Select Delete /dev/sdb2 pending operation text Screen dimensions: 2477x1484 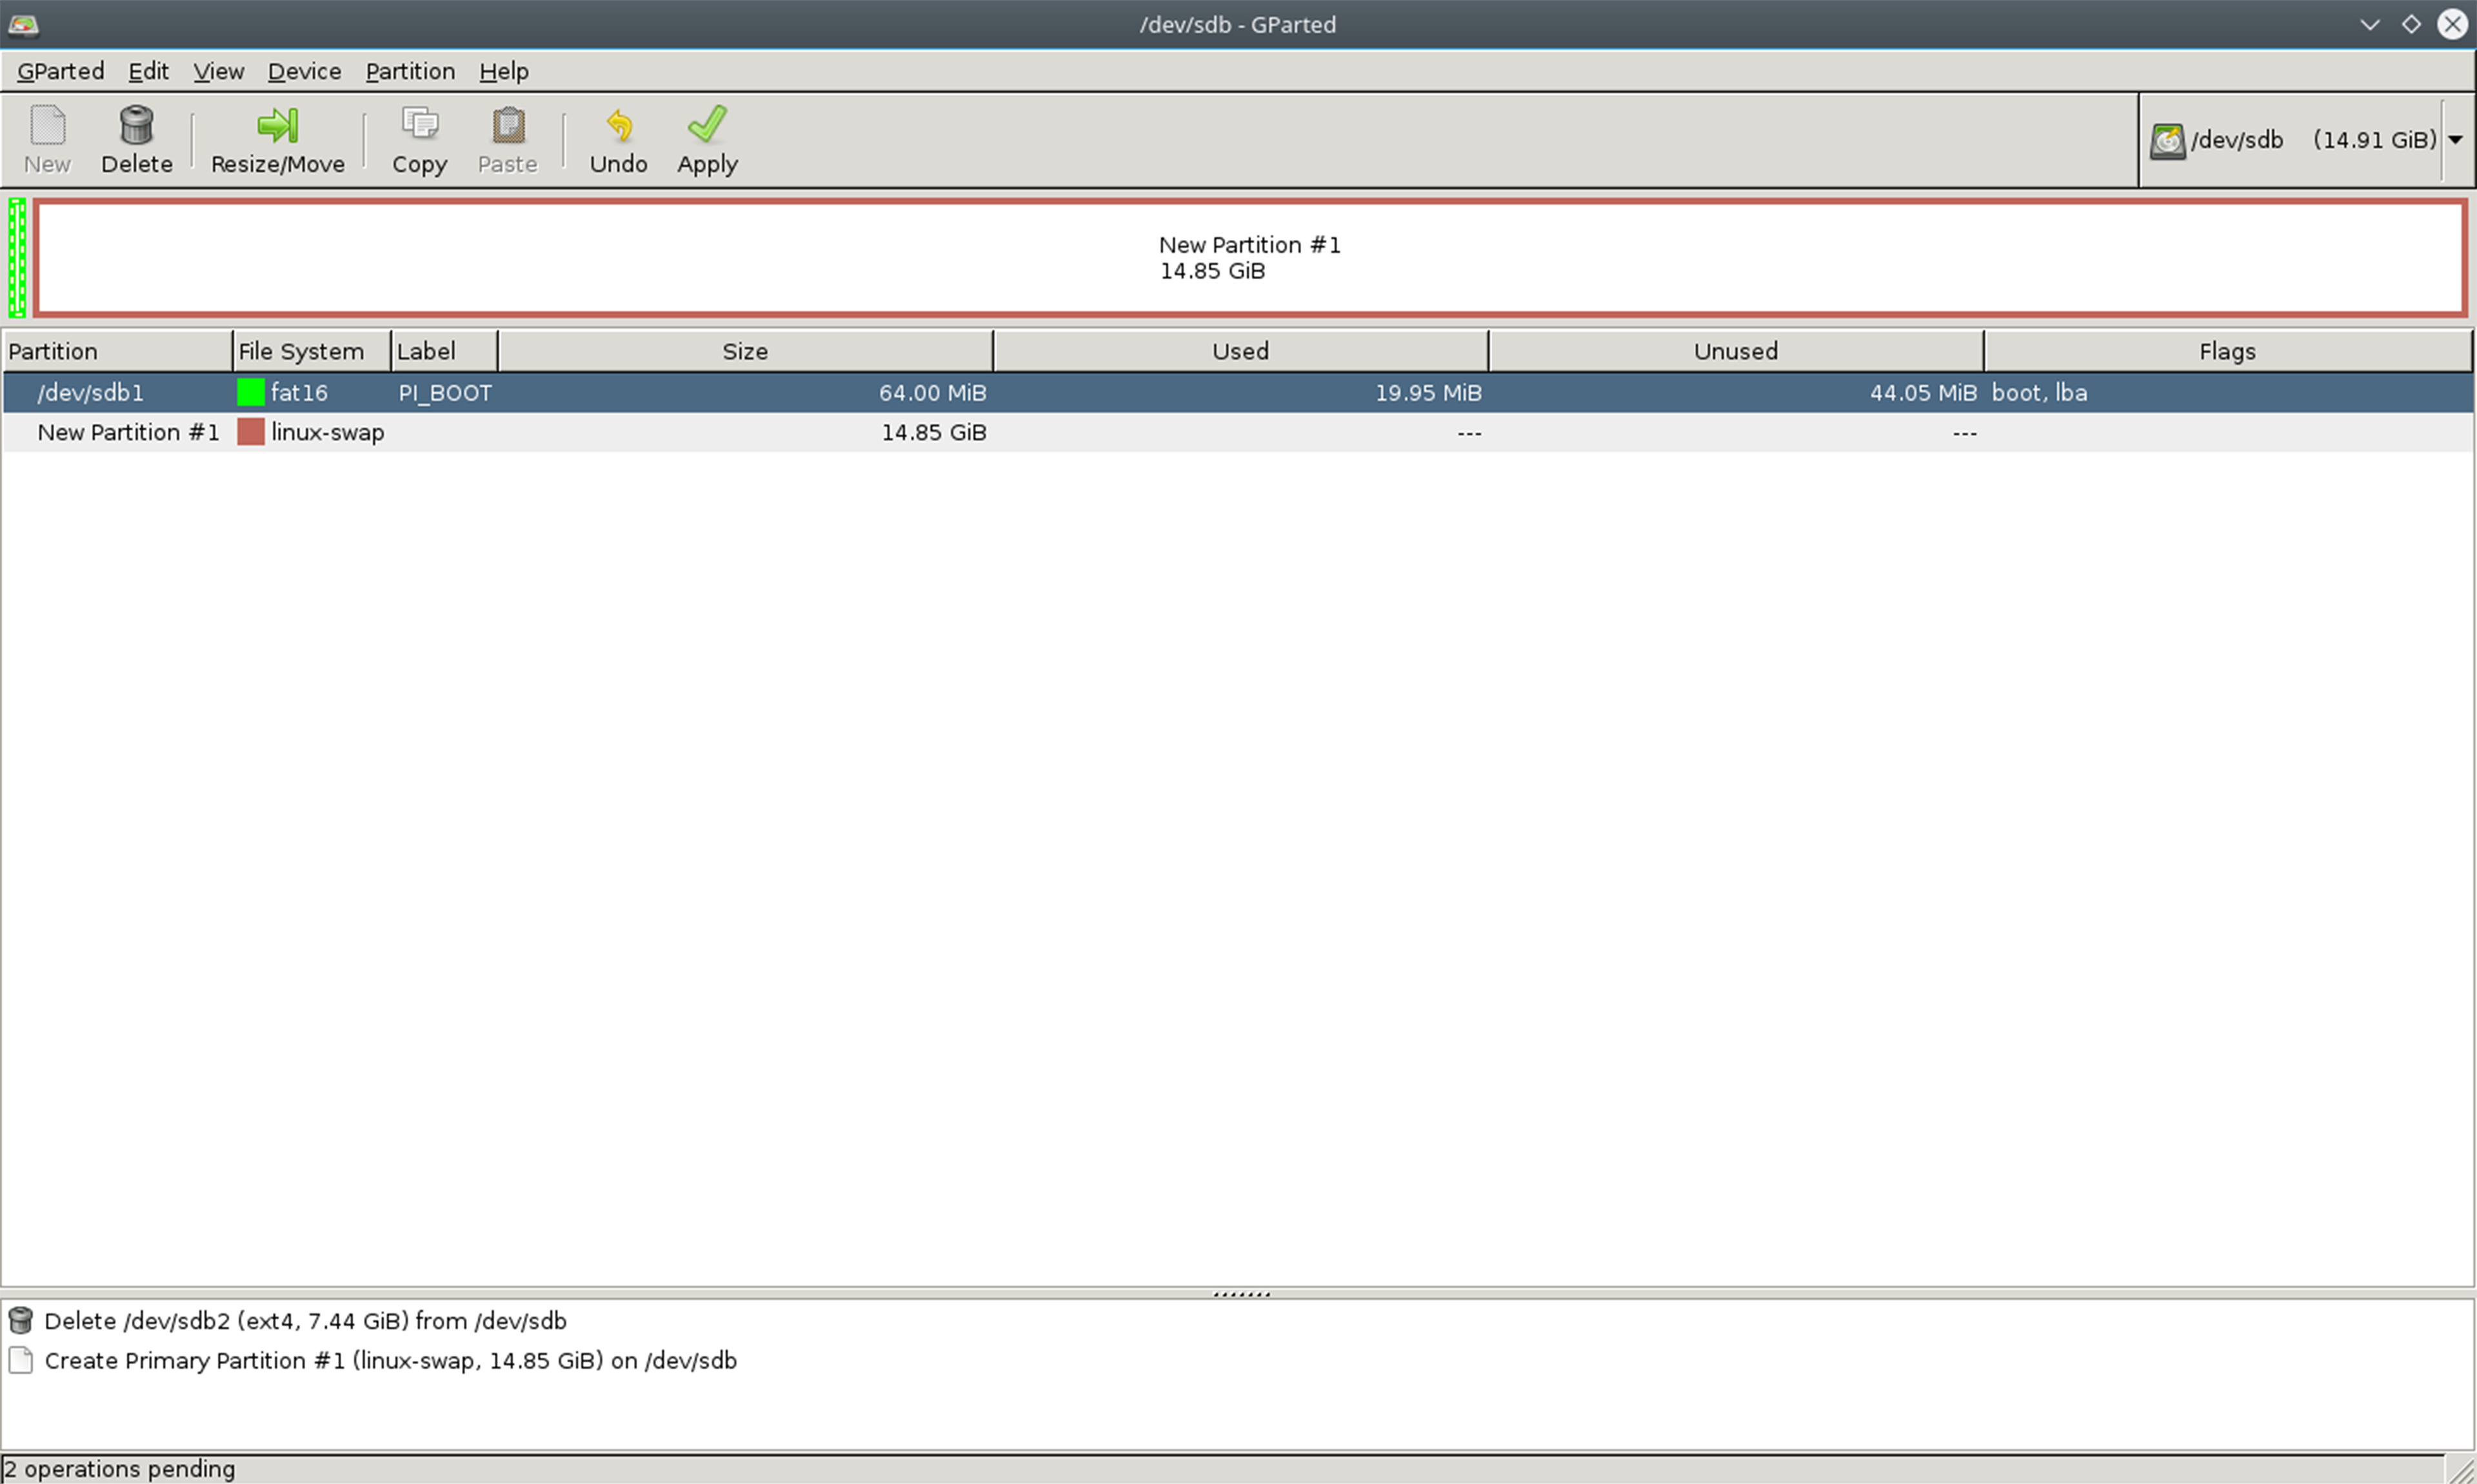click(x=305, y=1321)
